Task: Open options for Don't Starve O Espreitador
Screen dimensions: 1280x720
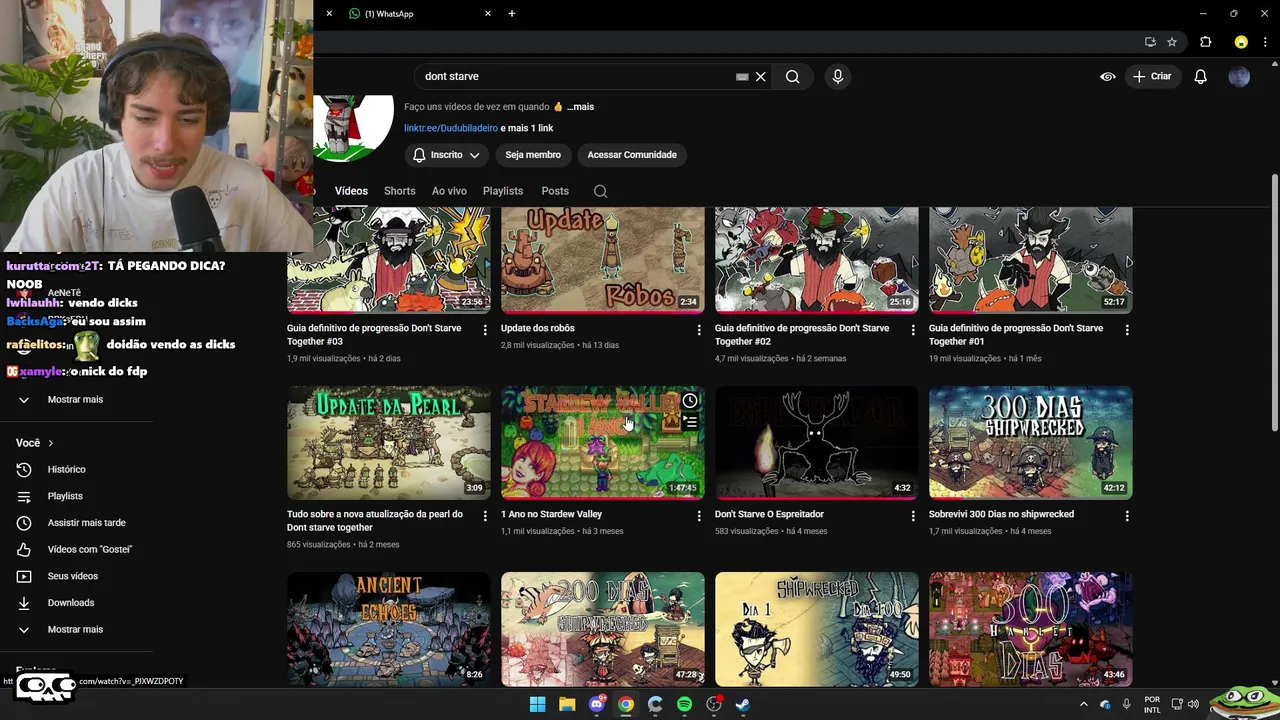Action: 913,516
